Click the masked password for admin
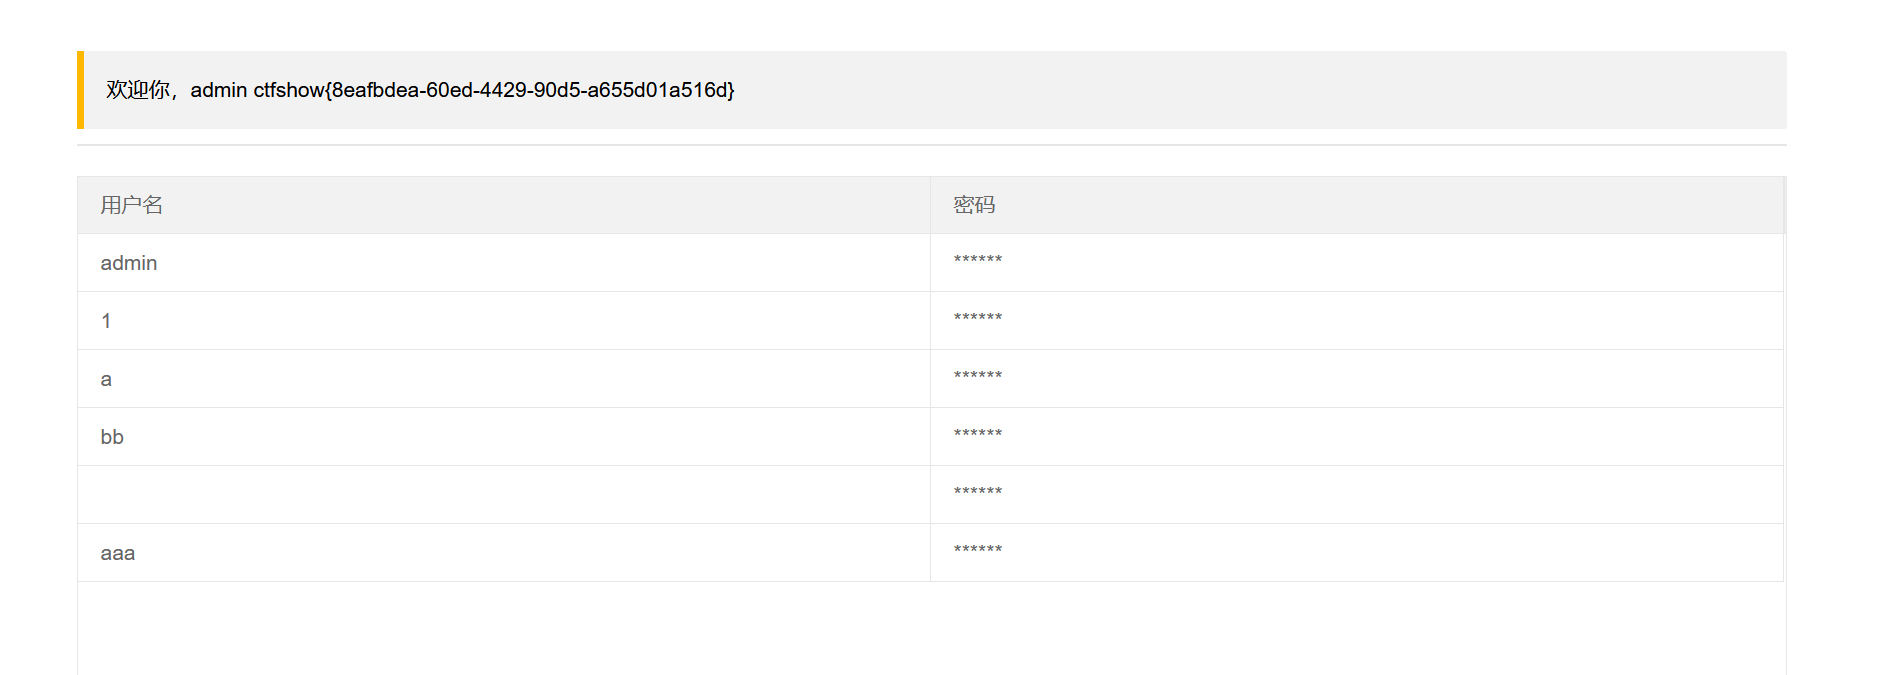Image resolution: width=1878 pixels, height=675 pixels. click(x=977, y=261)
